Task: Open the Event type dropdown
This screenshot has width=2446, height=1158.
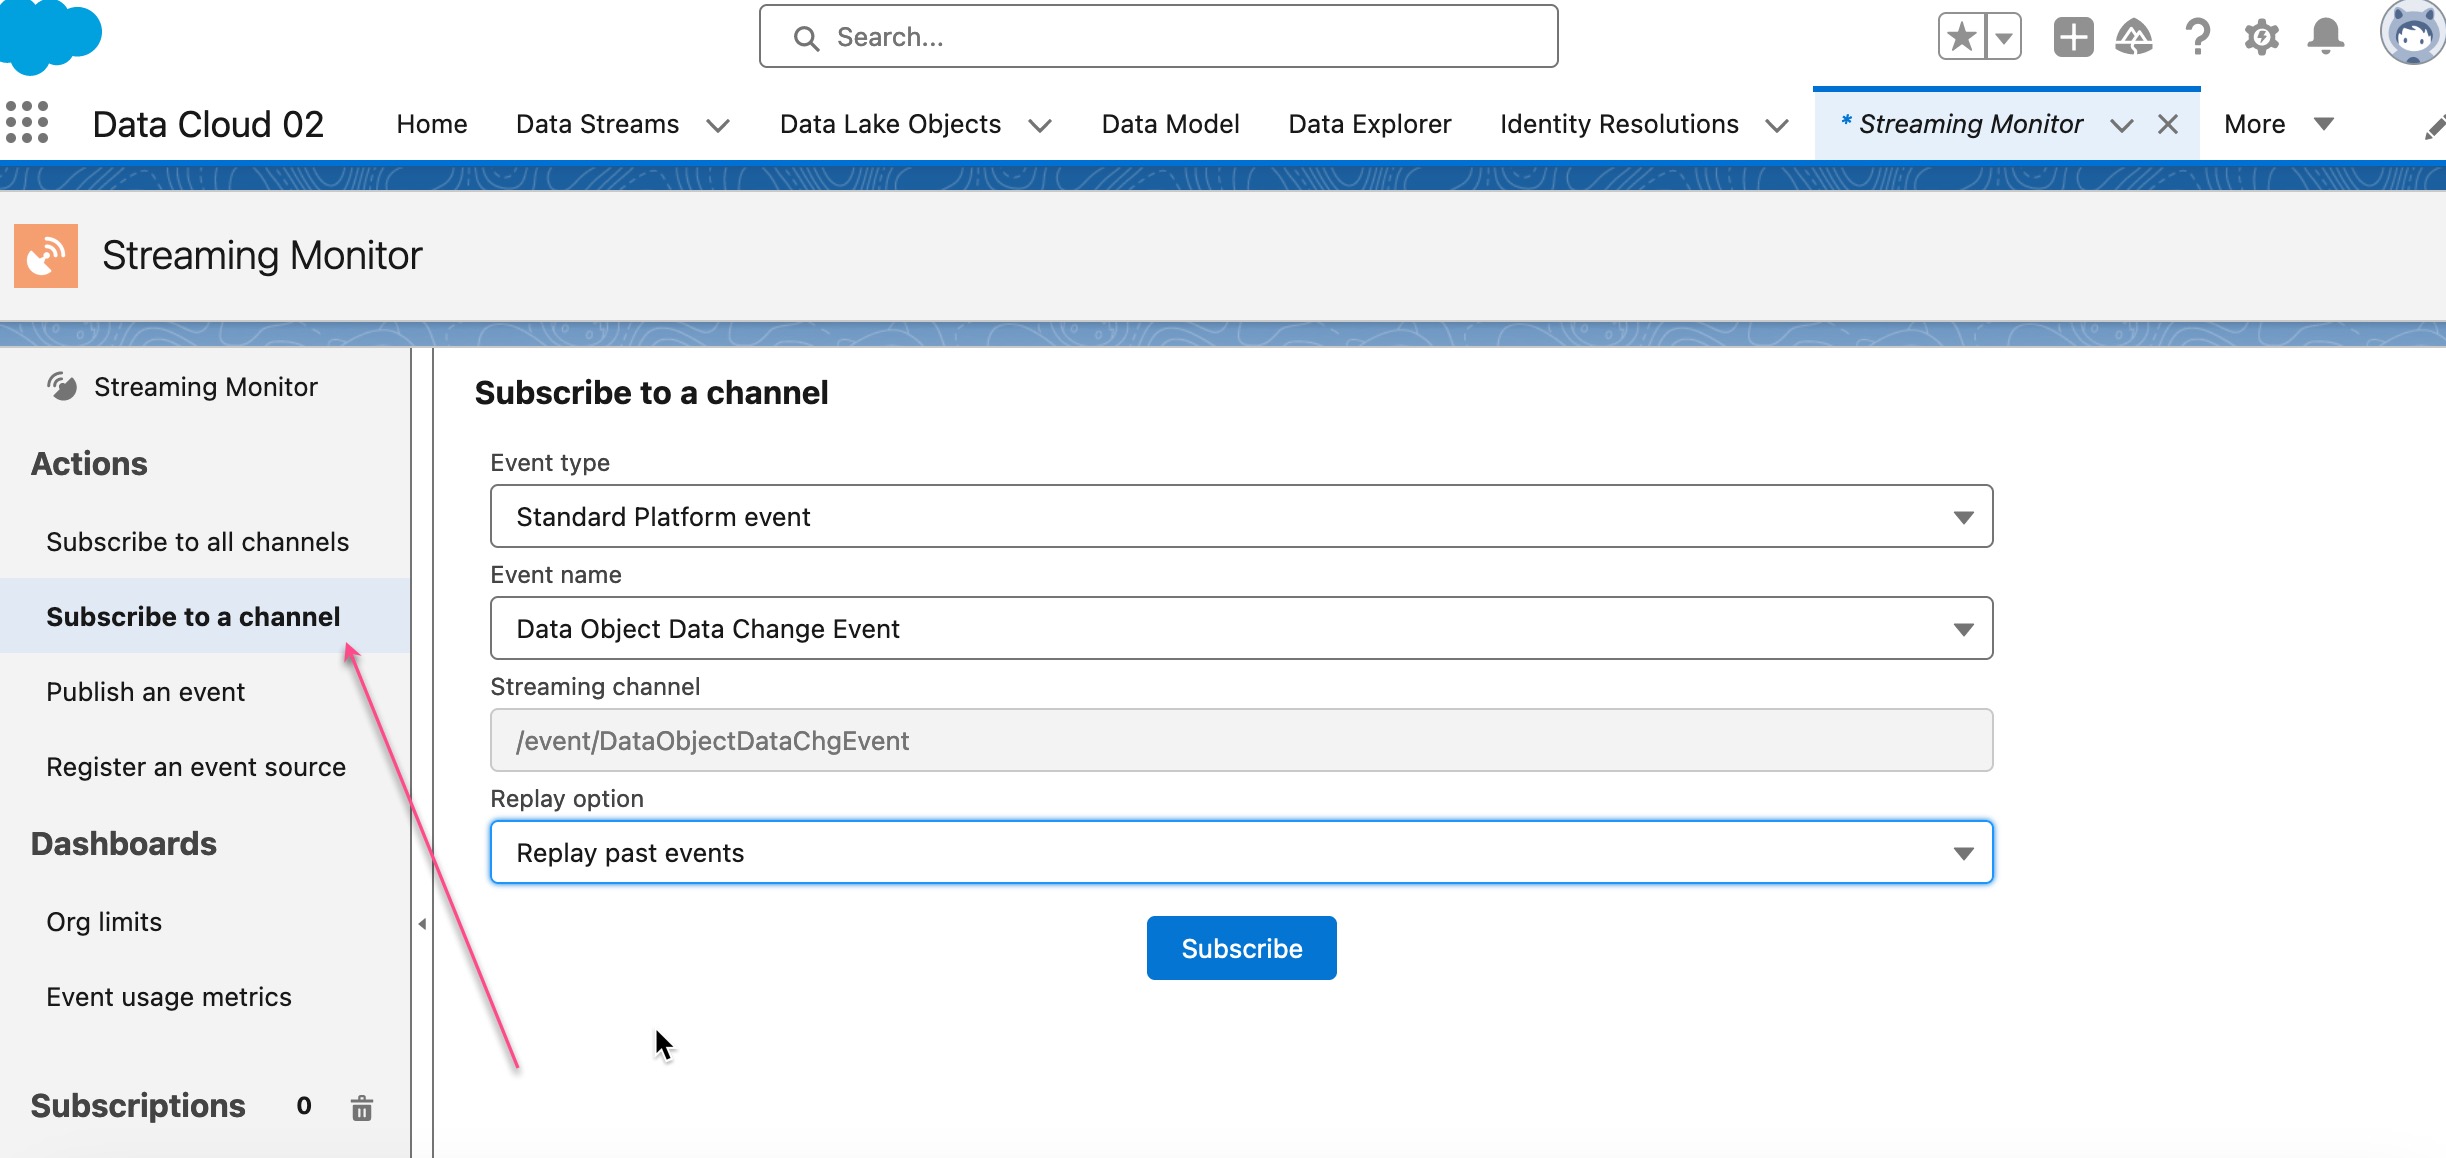Action: [x=1241, y=516]
